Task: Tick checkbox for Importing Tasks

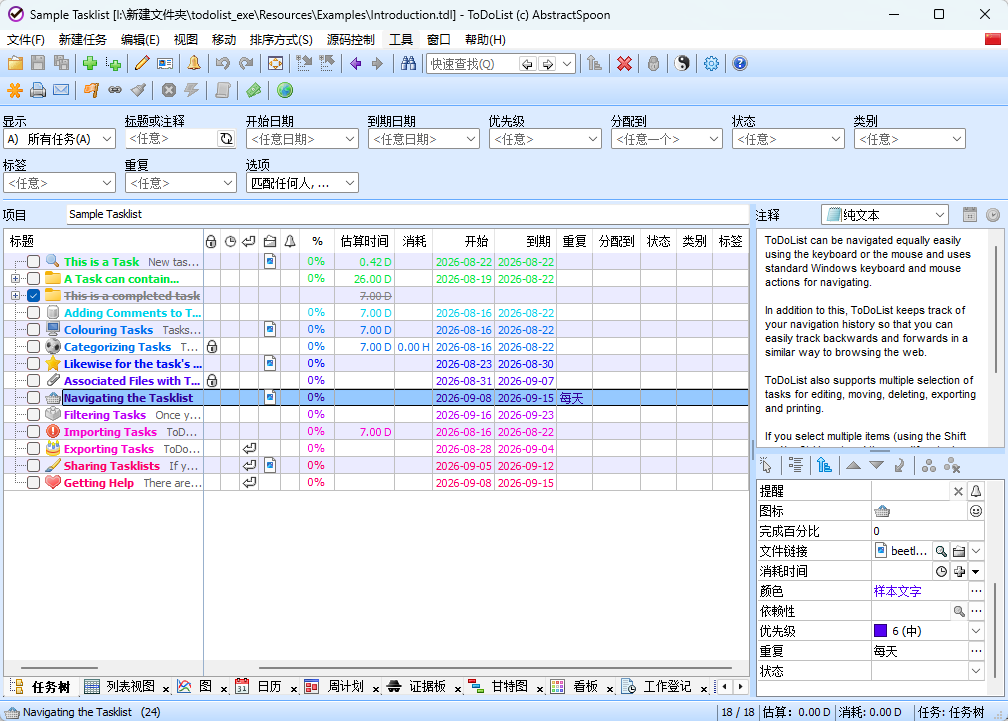Action: (x=33, y=432)
